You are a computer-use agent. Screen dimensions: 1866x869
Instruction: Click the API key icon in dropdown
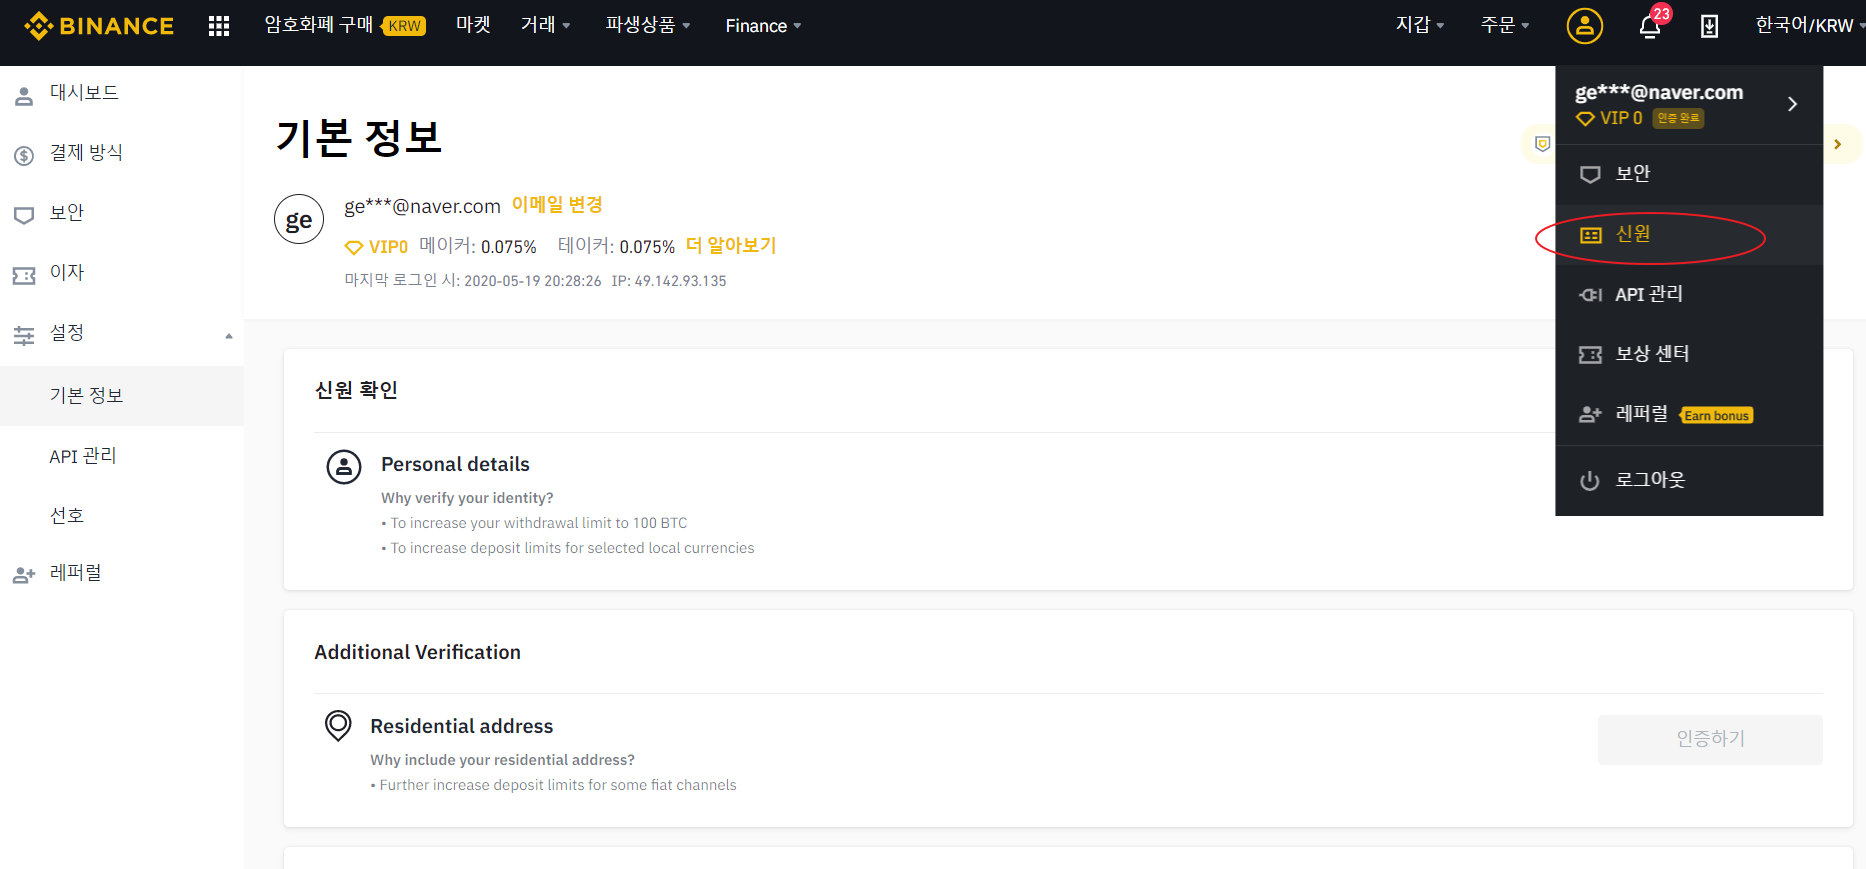tap(1590, 295)
